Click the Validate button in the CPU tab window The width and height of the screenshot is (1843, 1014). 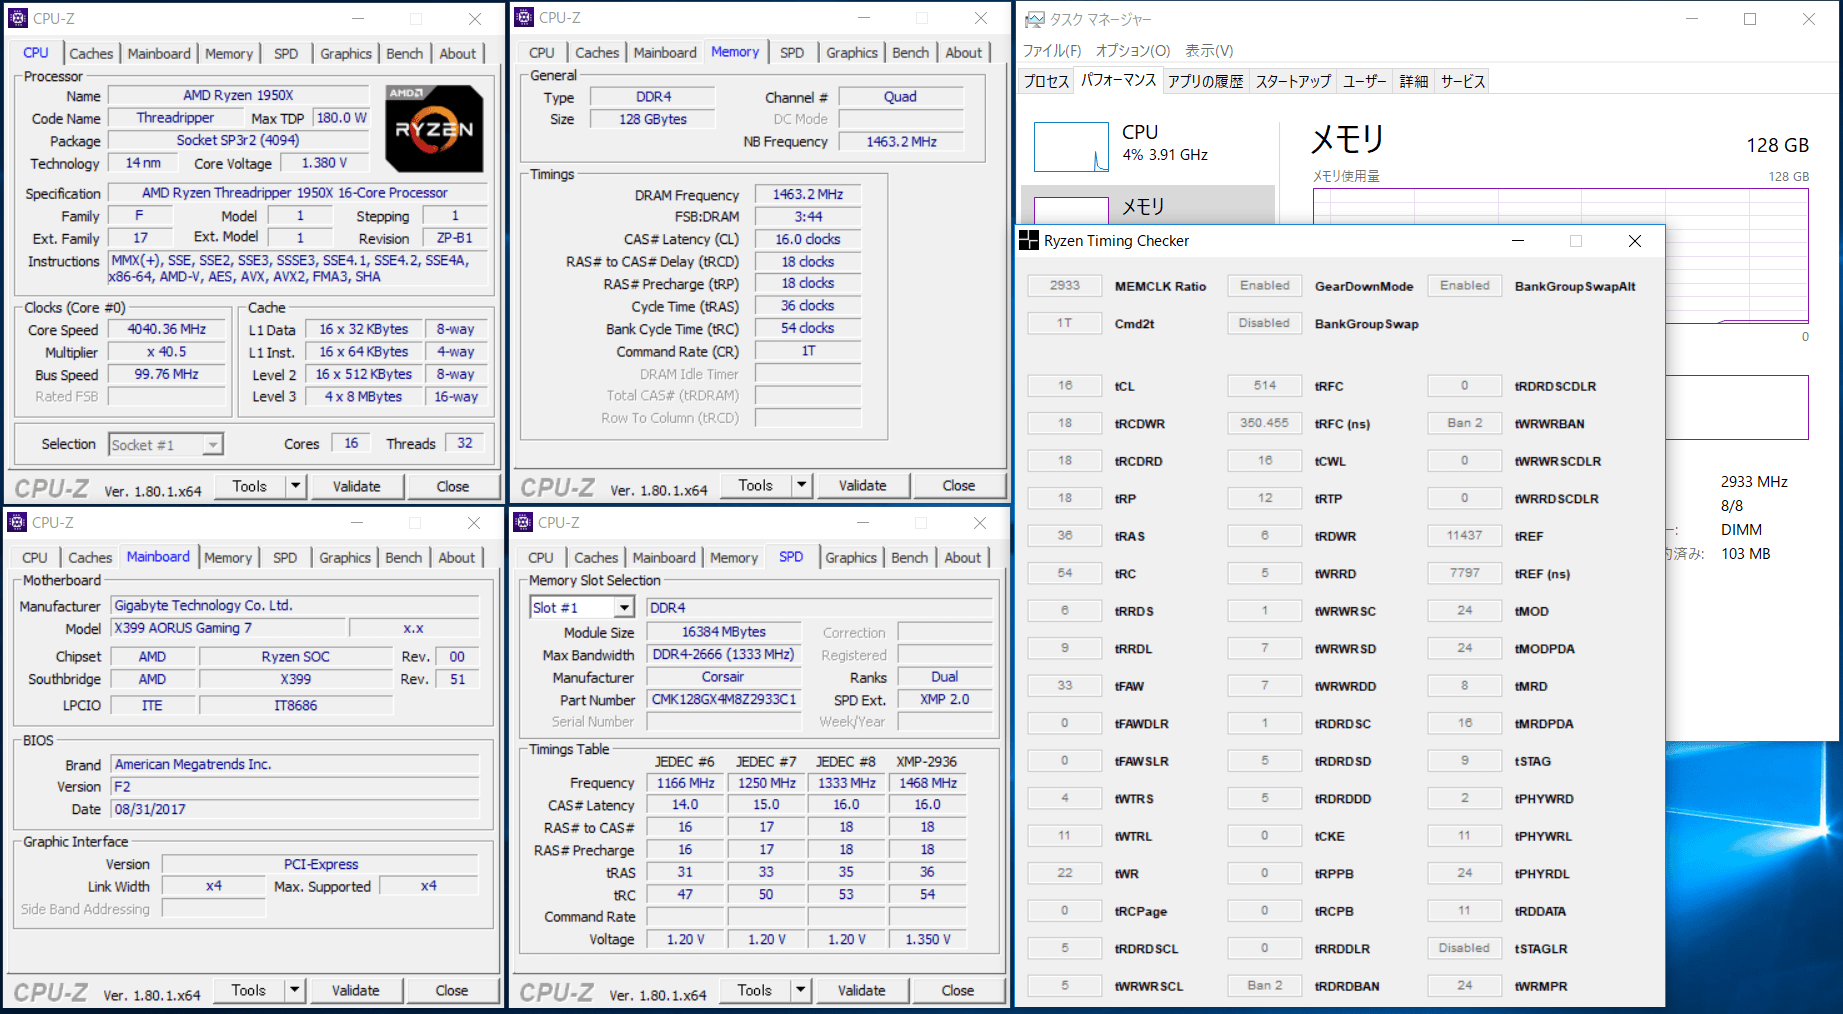point(356,486)
